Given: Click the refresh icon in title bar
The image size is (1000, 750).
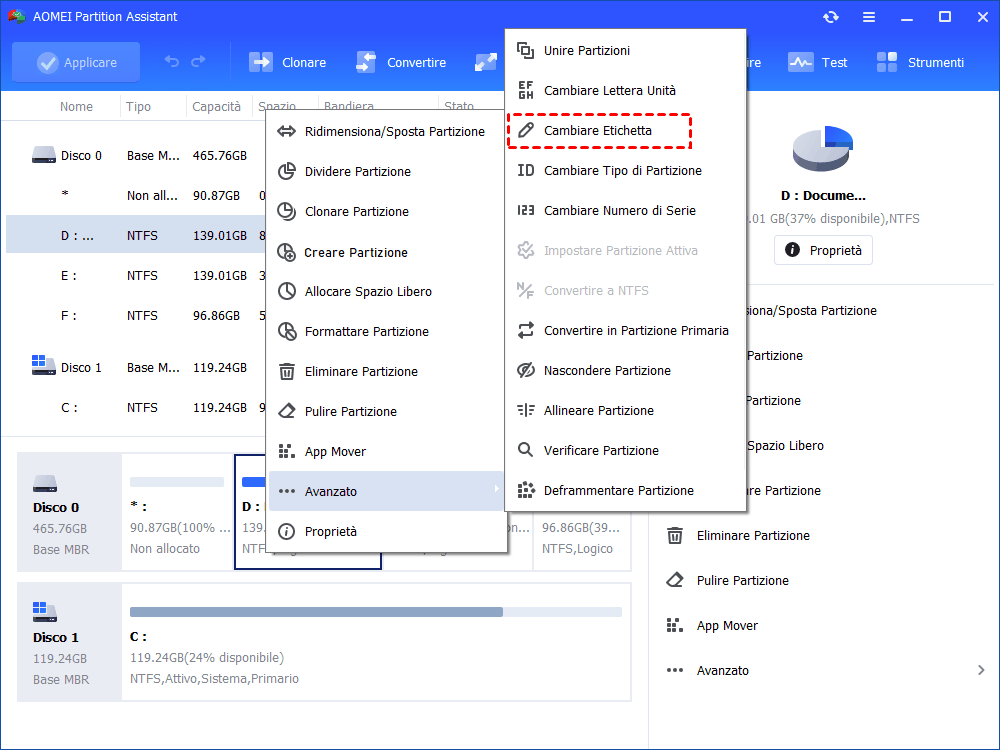Looking at the screenshot, I should (830, 17).
